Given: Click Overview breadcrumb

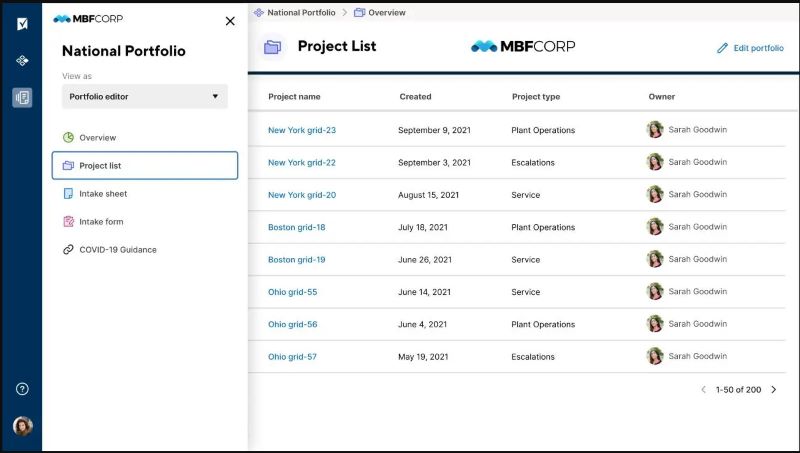Looking at the screenshot, I should pyautogui.click(x=387, y=12).
